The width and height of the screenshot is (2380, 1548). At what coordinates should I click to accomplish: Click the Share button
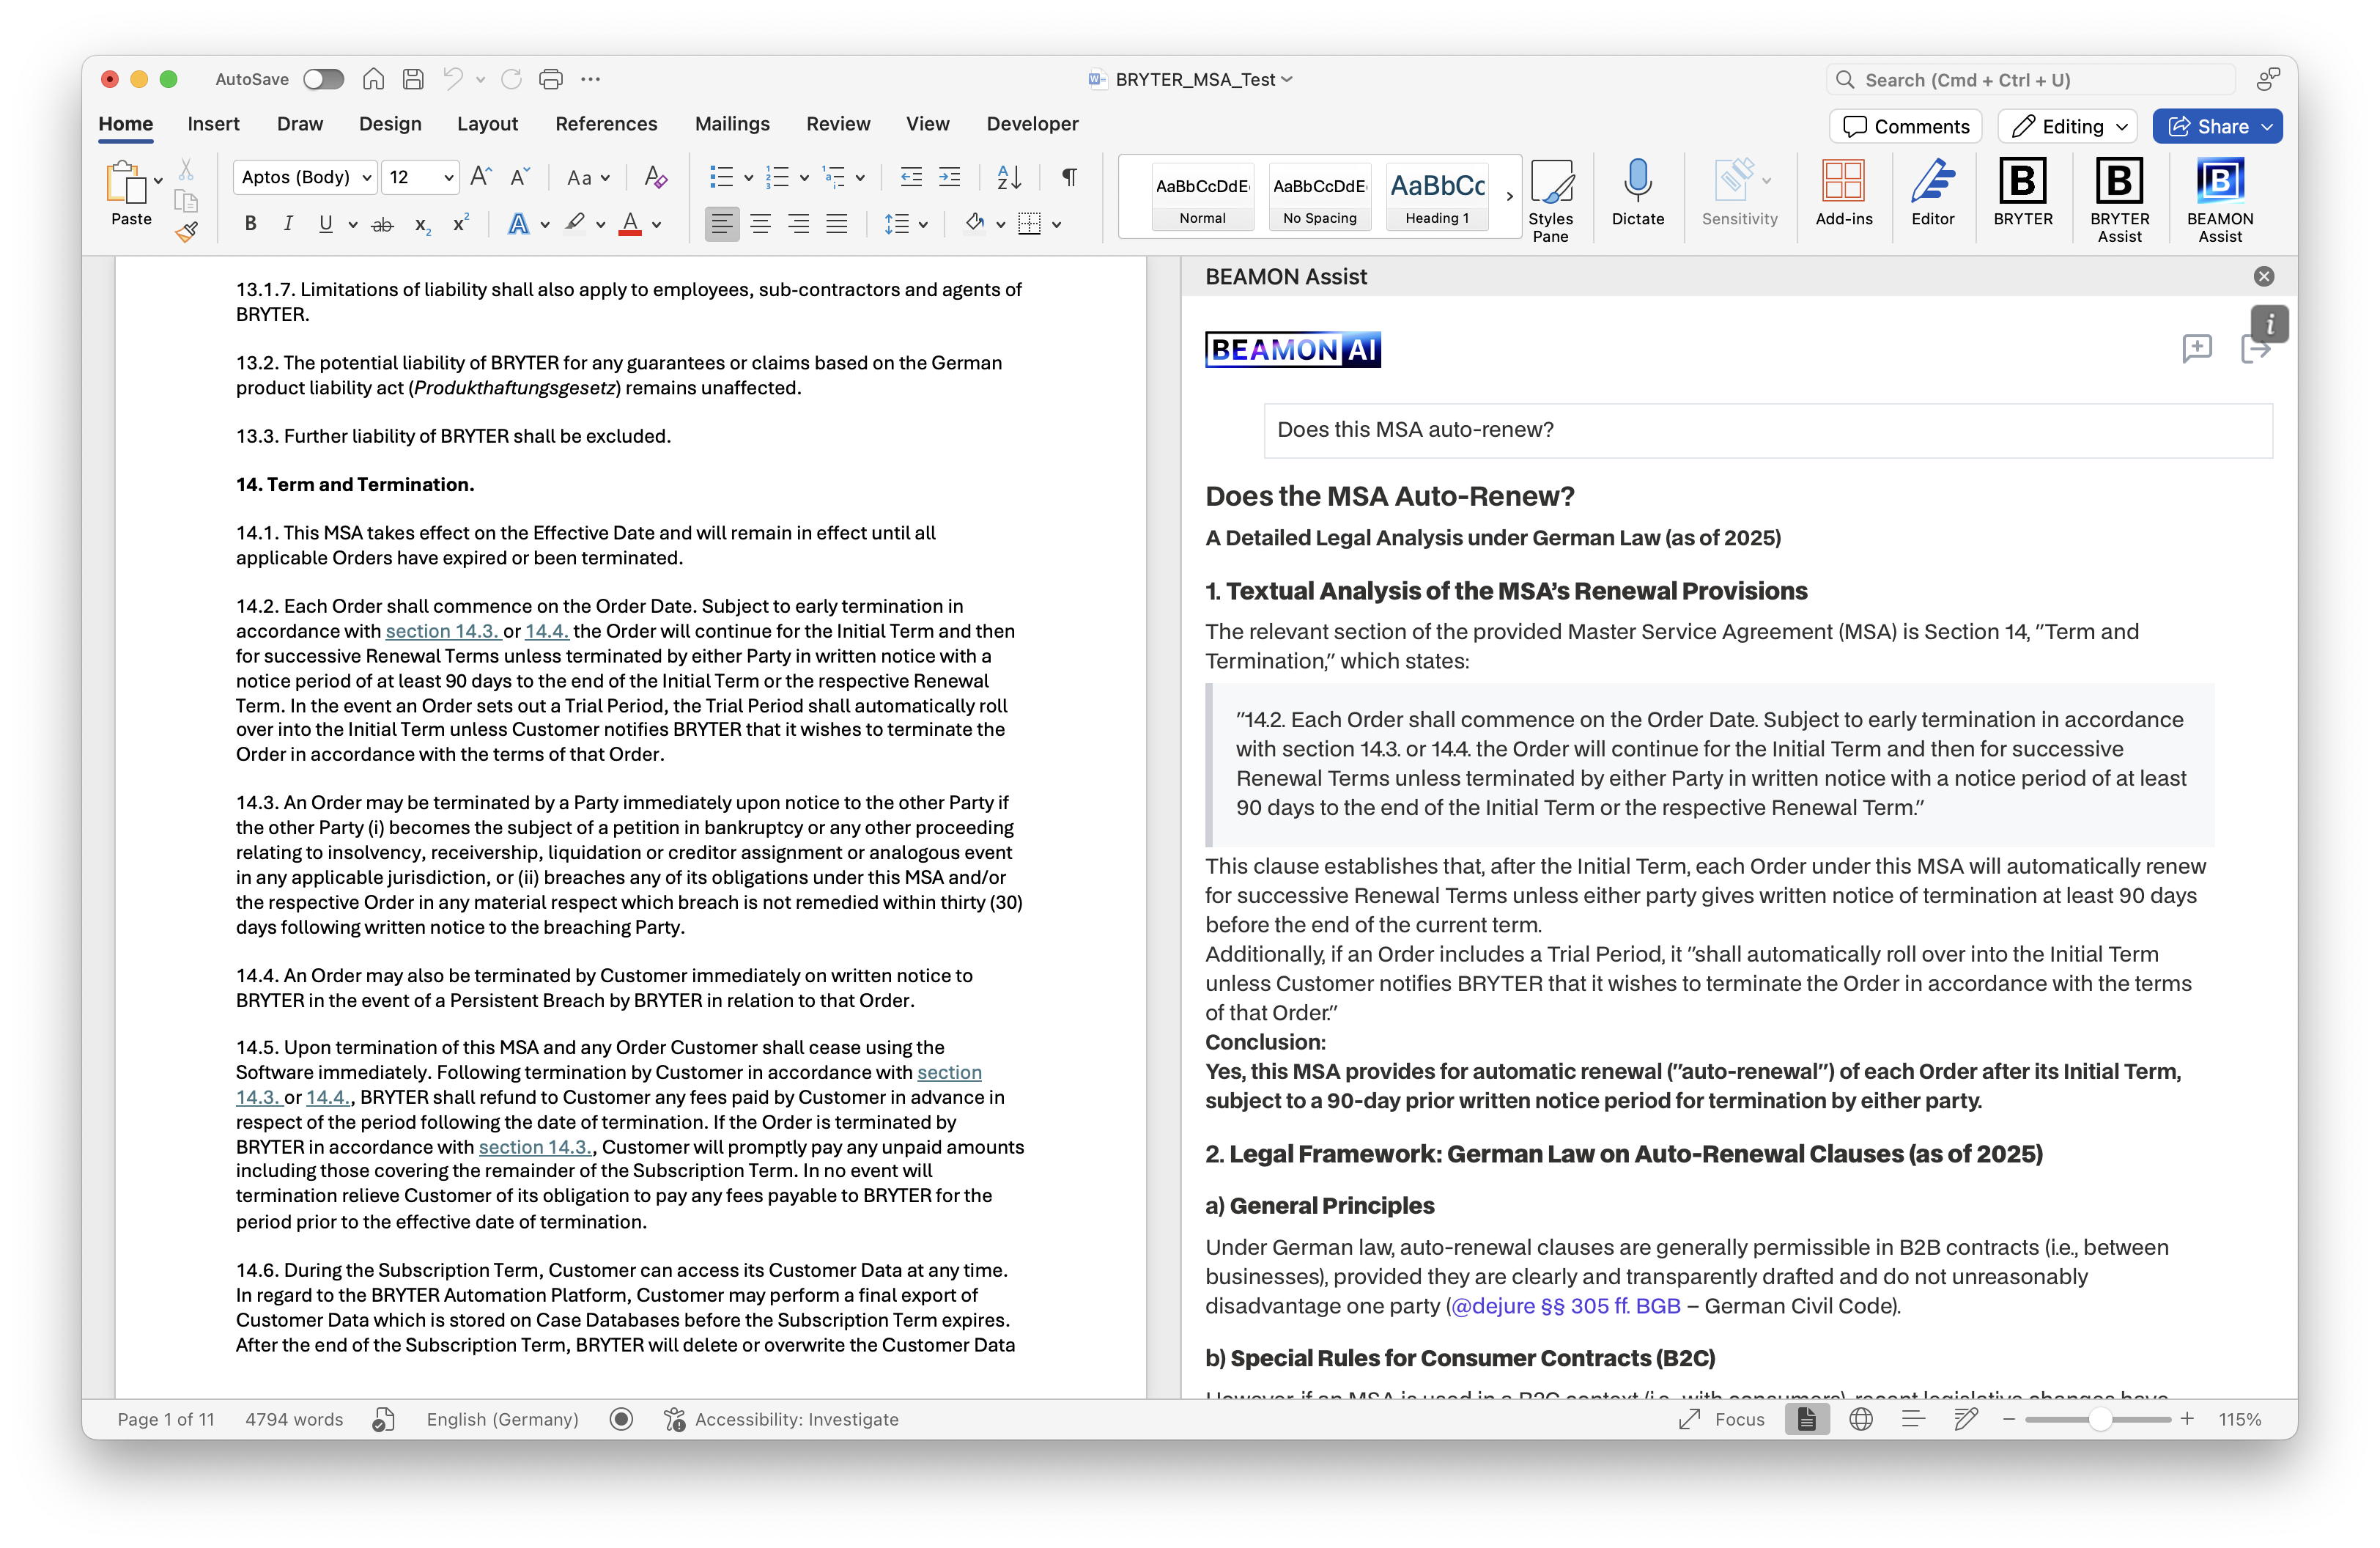[2217, 126]
